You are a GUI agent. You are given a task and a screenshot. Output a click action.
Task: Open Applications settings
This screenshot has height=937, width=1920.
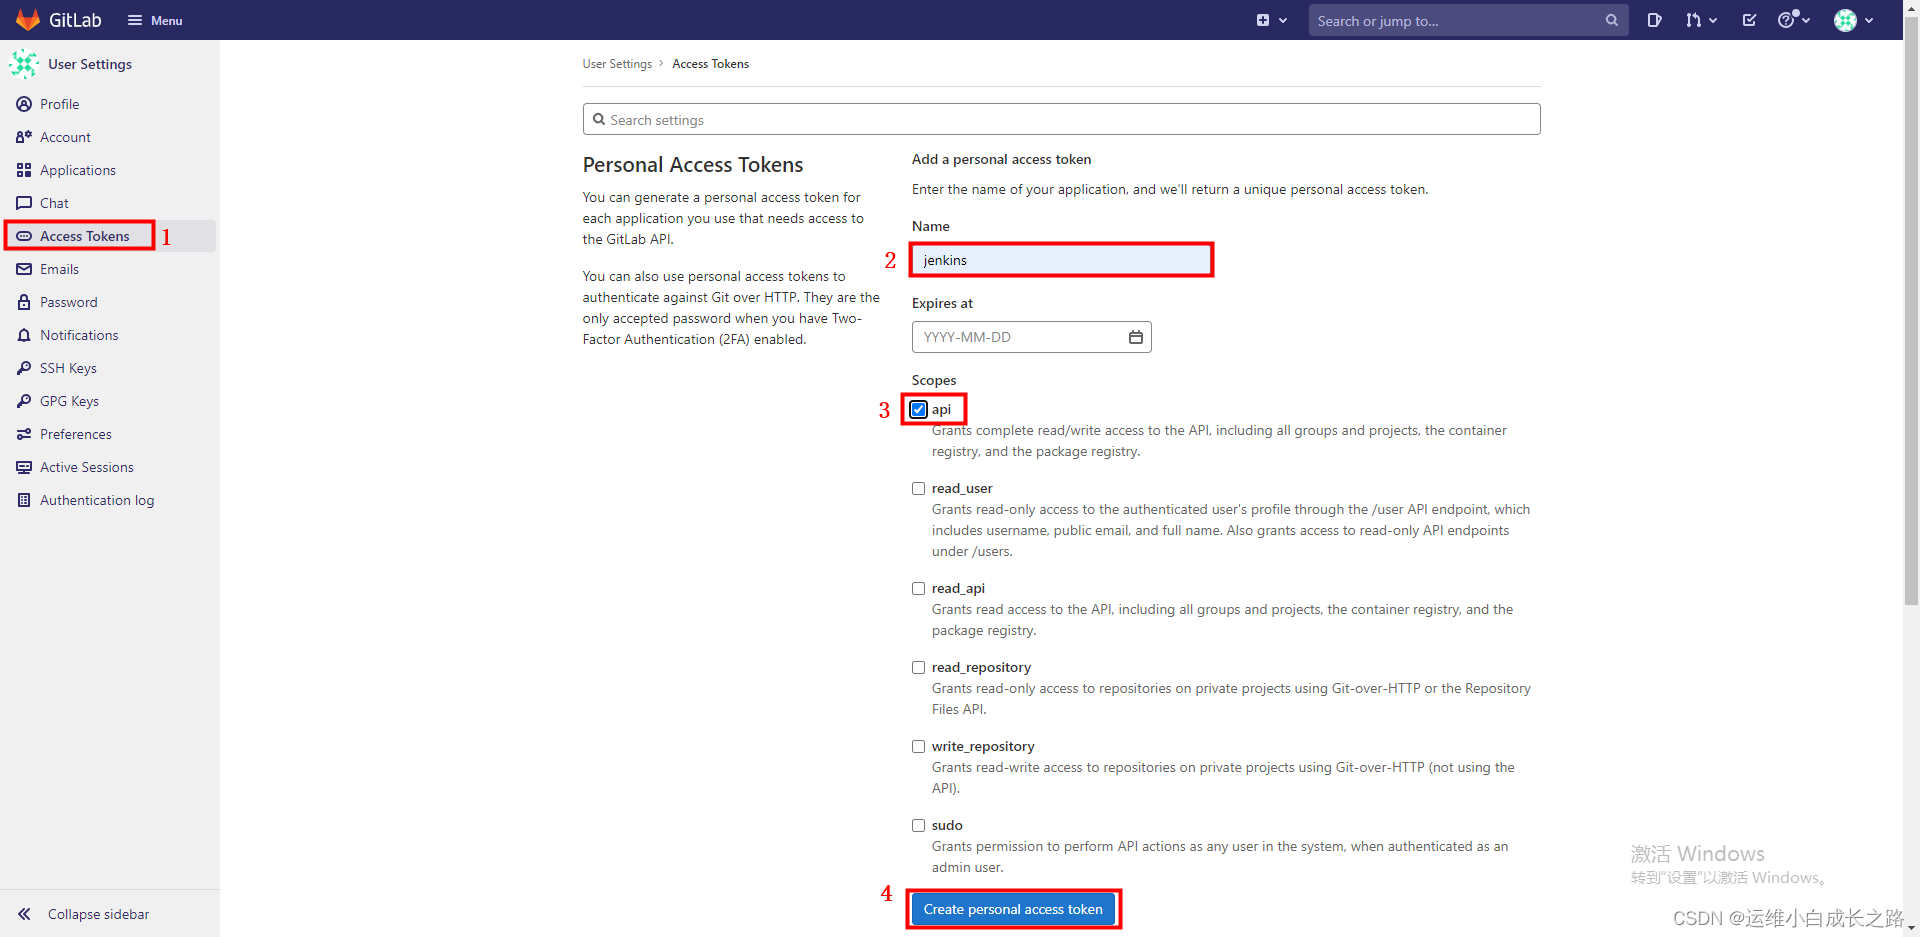click(78, 170)
